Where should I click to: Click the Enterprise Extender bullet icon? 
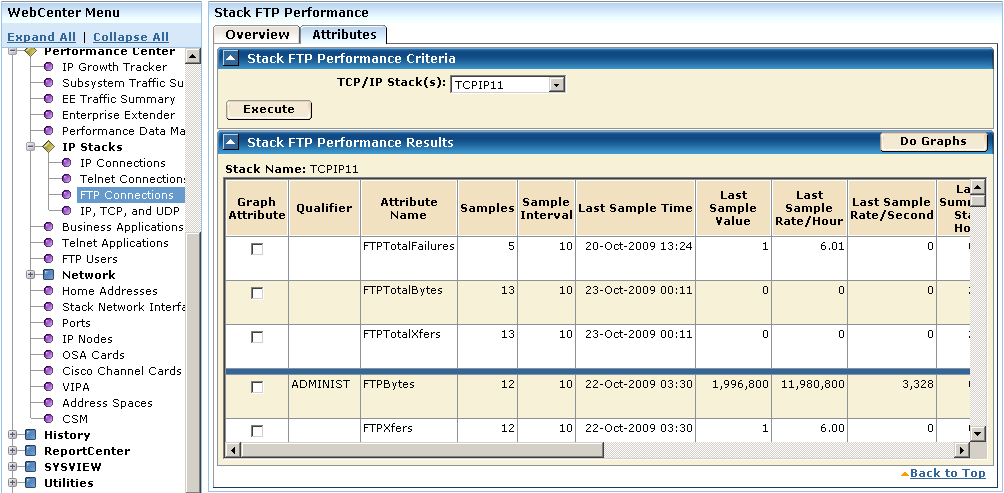pyautogui.click(x=49, y=115)
